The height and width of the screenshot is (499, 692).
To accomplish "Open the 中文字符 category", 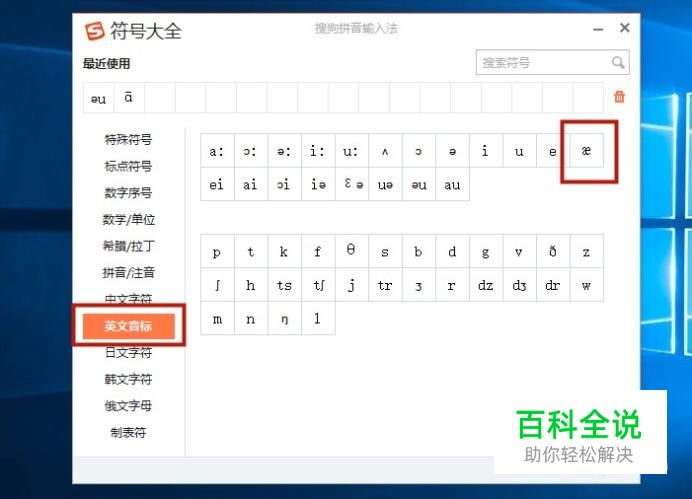I will [x=128, y=299].
